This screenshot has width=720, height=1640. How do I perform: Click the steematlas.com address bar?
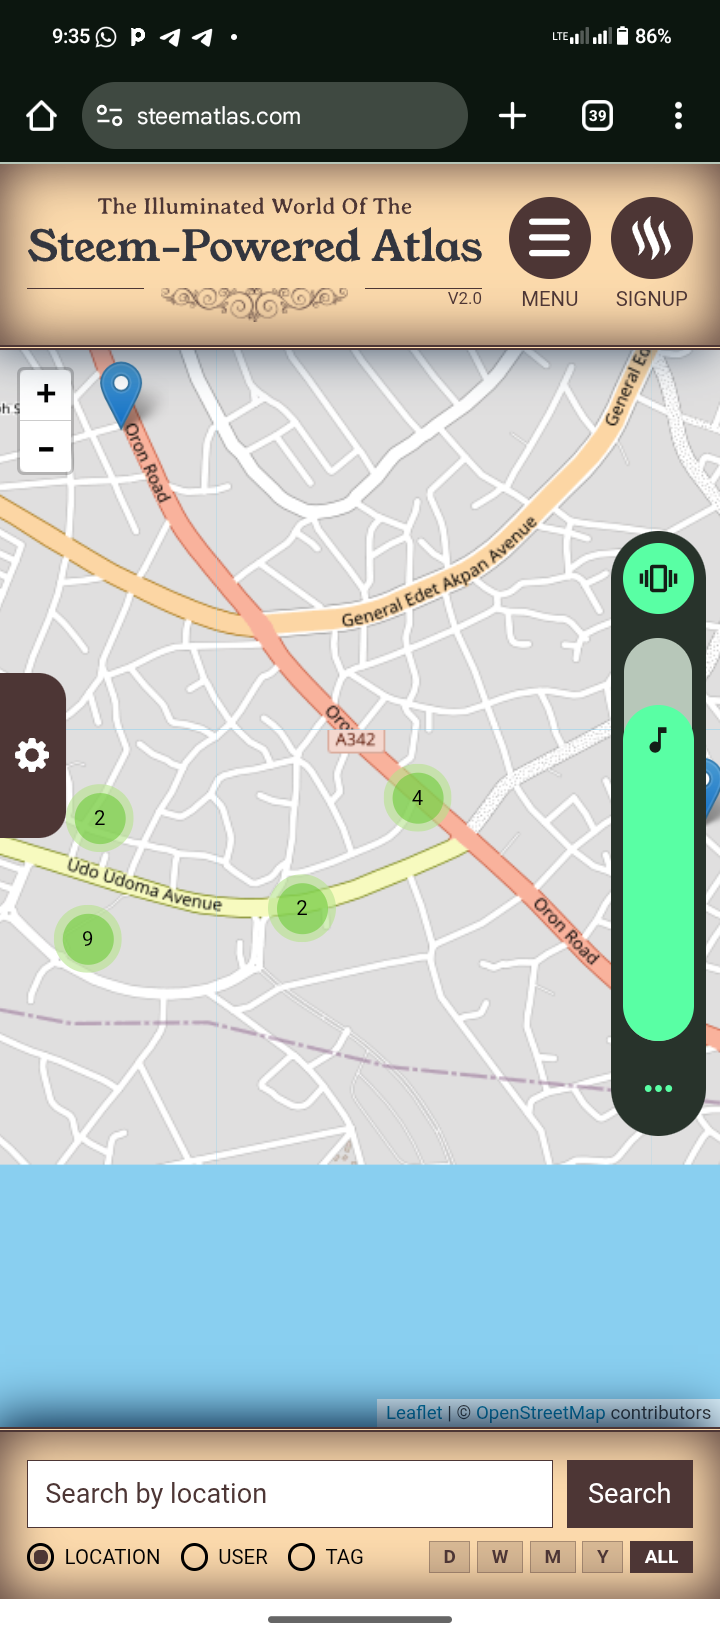[275, 116]
